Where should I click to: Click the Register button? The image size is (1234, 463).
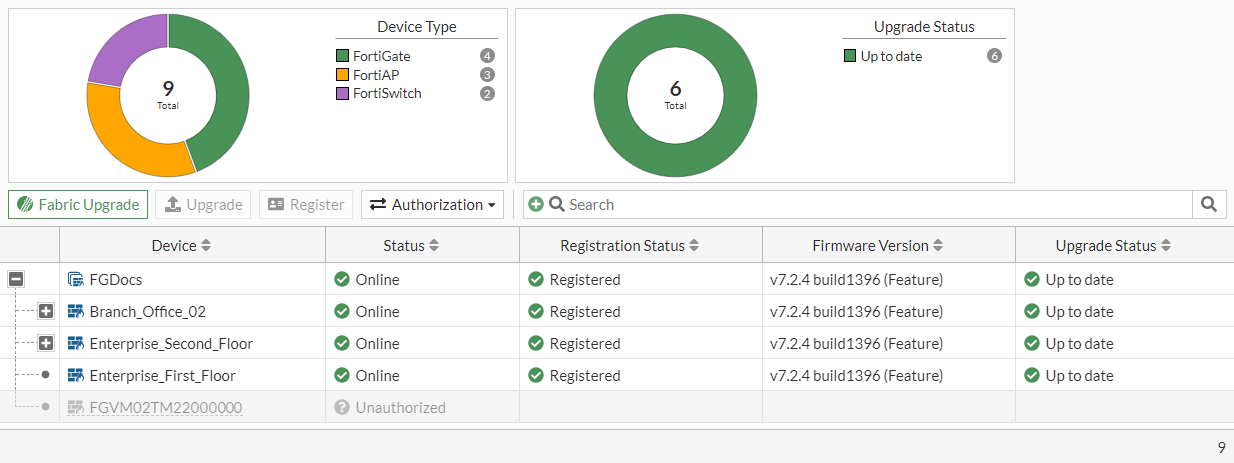tap(306, 205)
